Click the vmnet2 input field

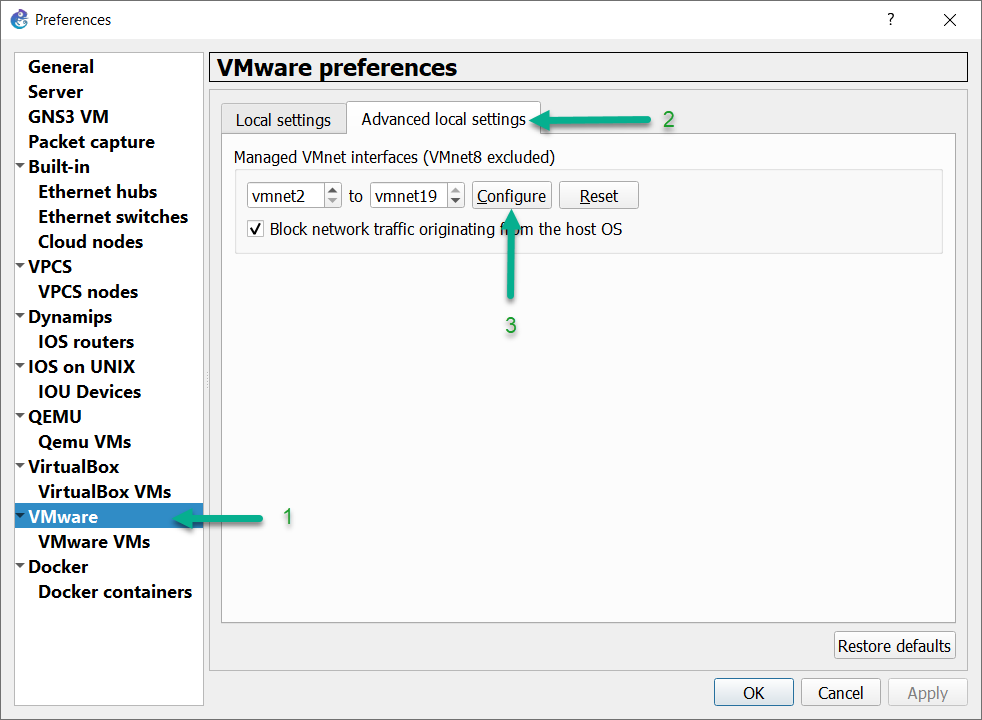pos(286,196)
